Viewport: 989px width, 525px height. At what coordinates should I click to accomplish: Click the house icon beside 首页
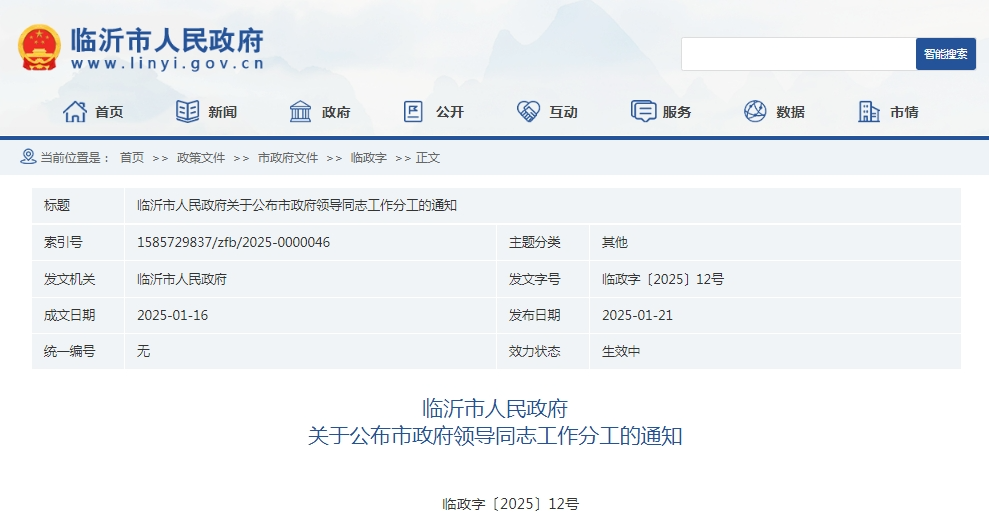click(75, 112)
